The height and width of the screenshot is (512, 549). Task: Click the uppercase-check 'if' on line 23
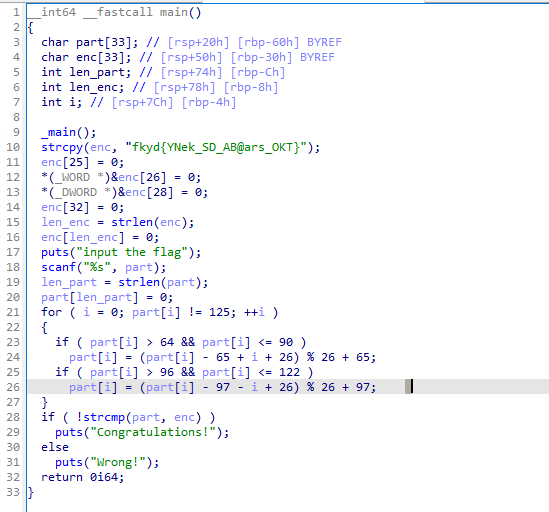pyautogui.click(x=62, y=342)
